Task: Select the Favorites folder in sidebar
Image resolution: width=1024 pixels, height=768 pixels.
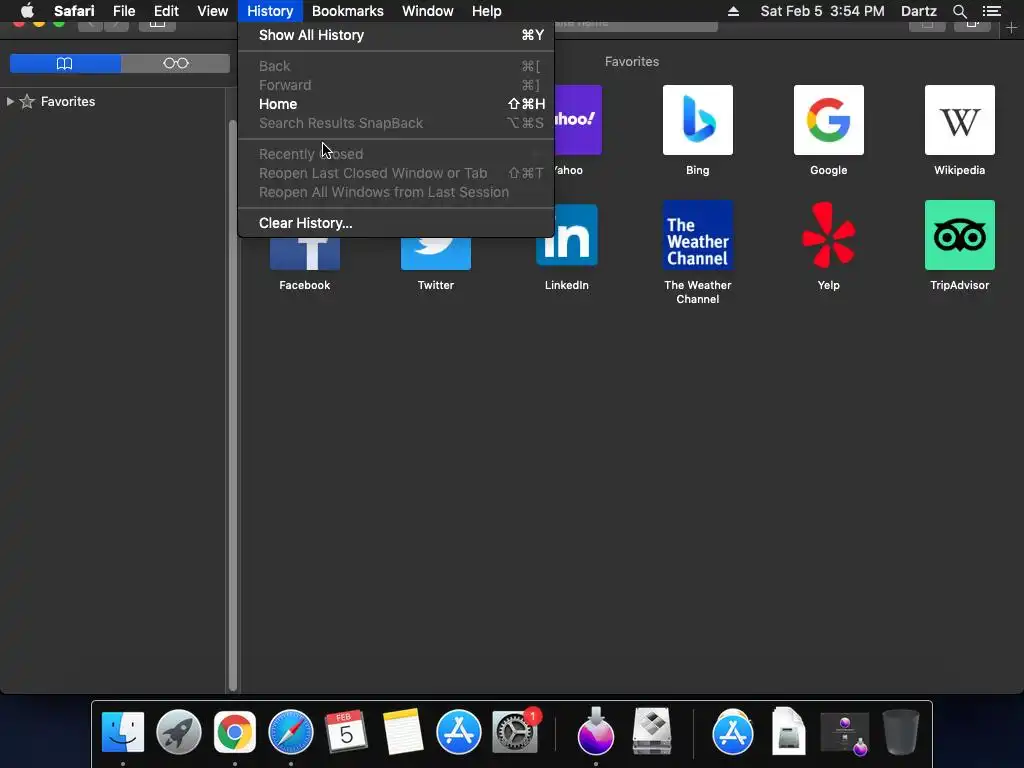Action: click(68, 101)
